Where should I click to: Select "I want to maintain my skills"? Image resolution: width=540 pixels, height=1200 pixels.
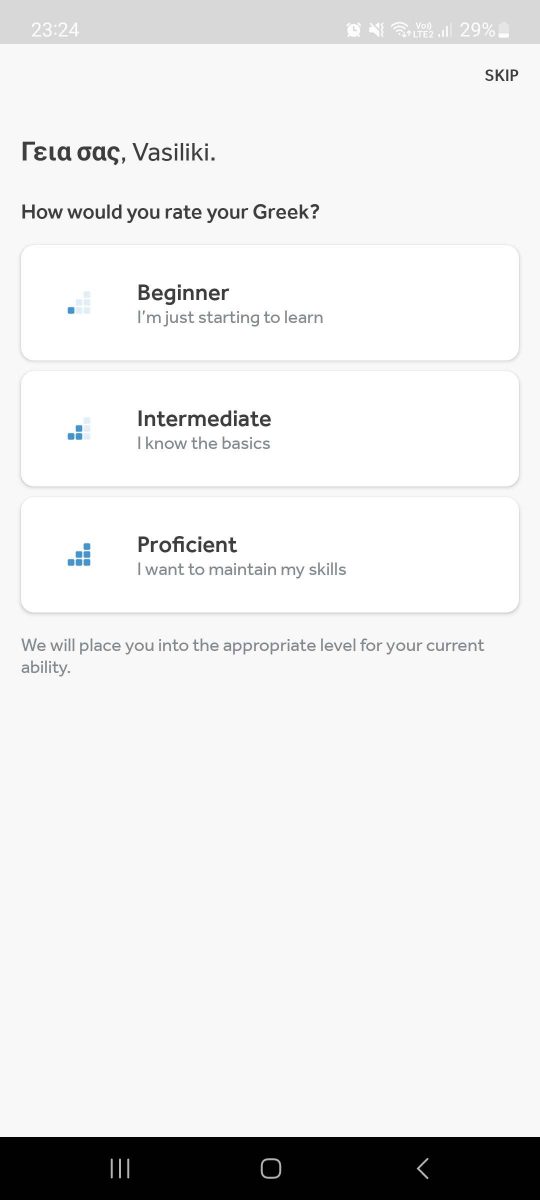242,570
